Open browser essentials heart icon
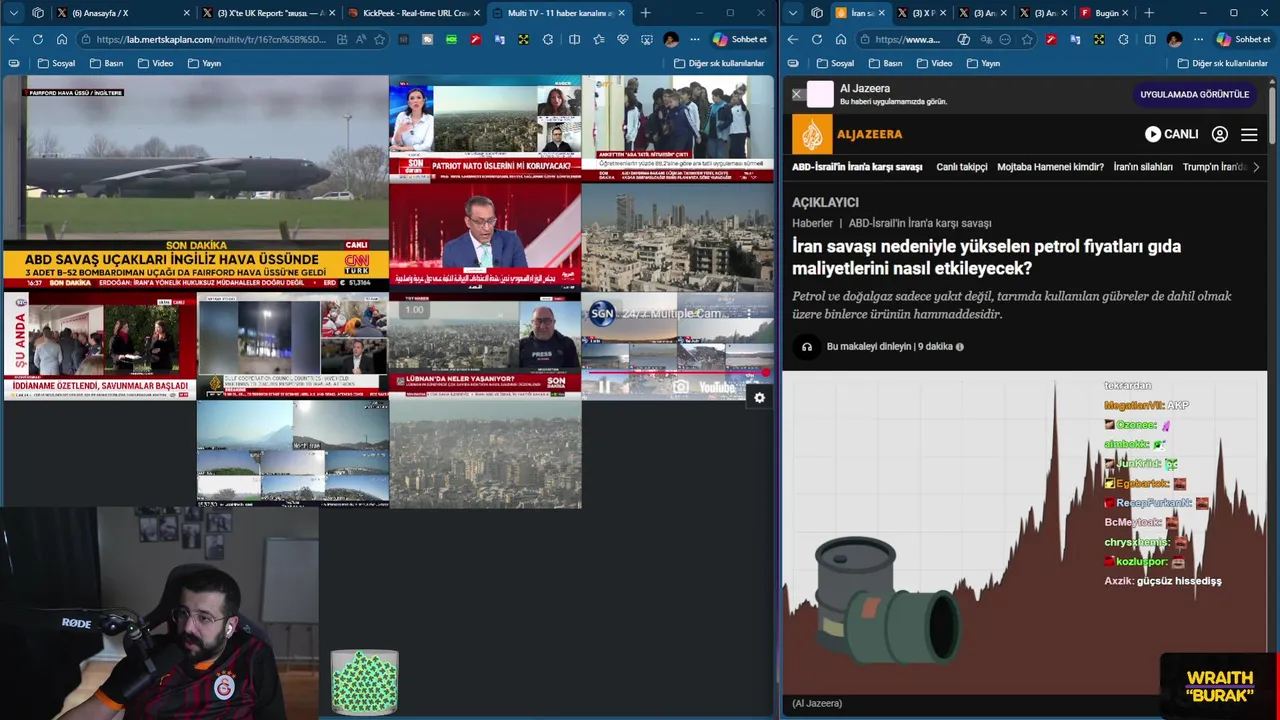Viewport: 1280px width, 720px height. pyautogui.click(x=622, y=39)
